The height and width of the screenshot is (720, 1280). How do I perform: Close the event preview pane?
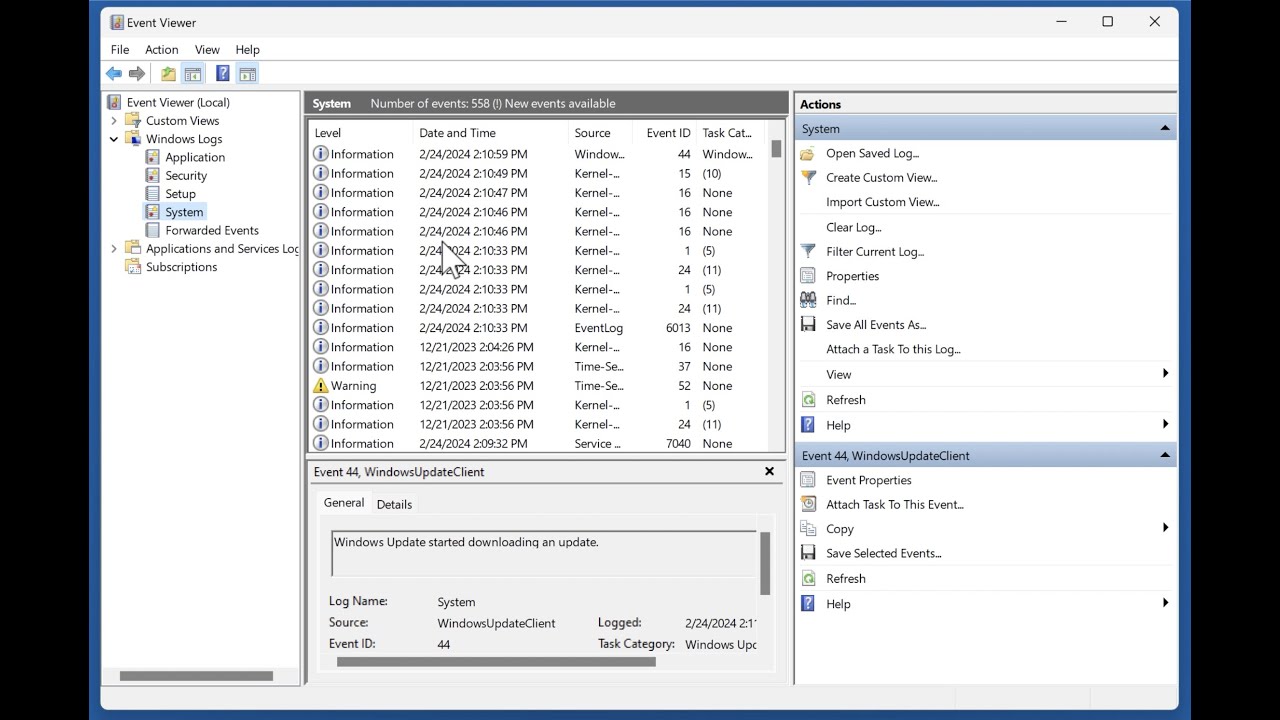(769, 471)
